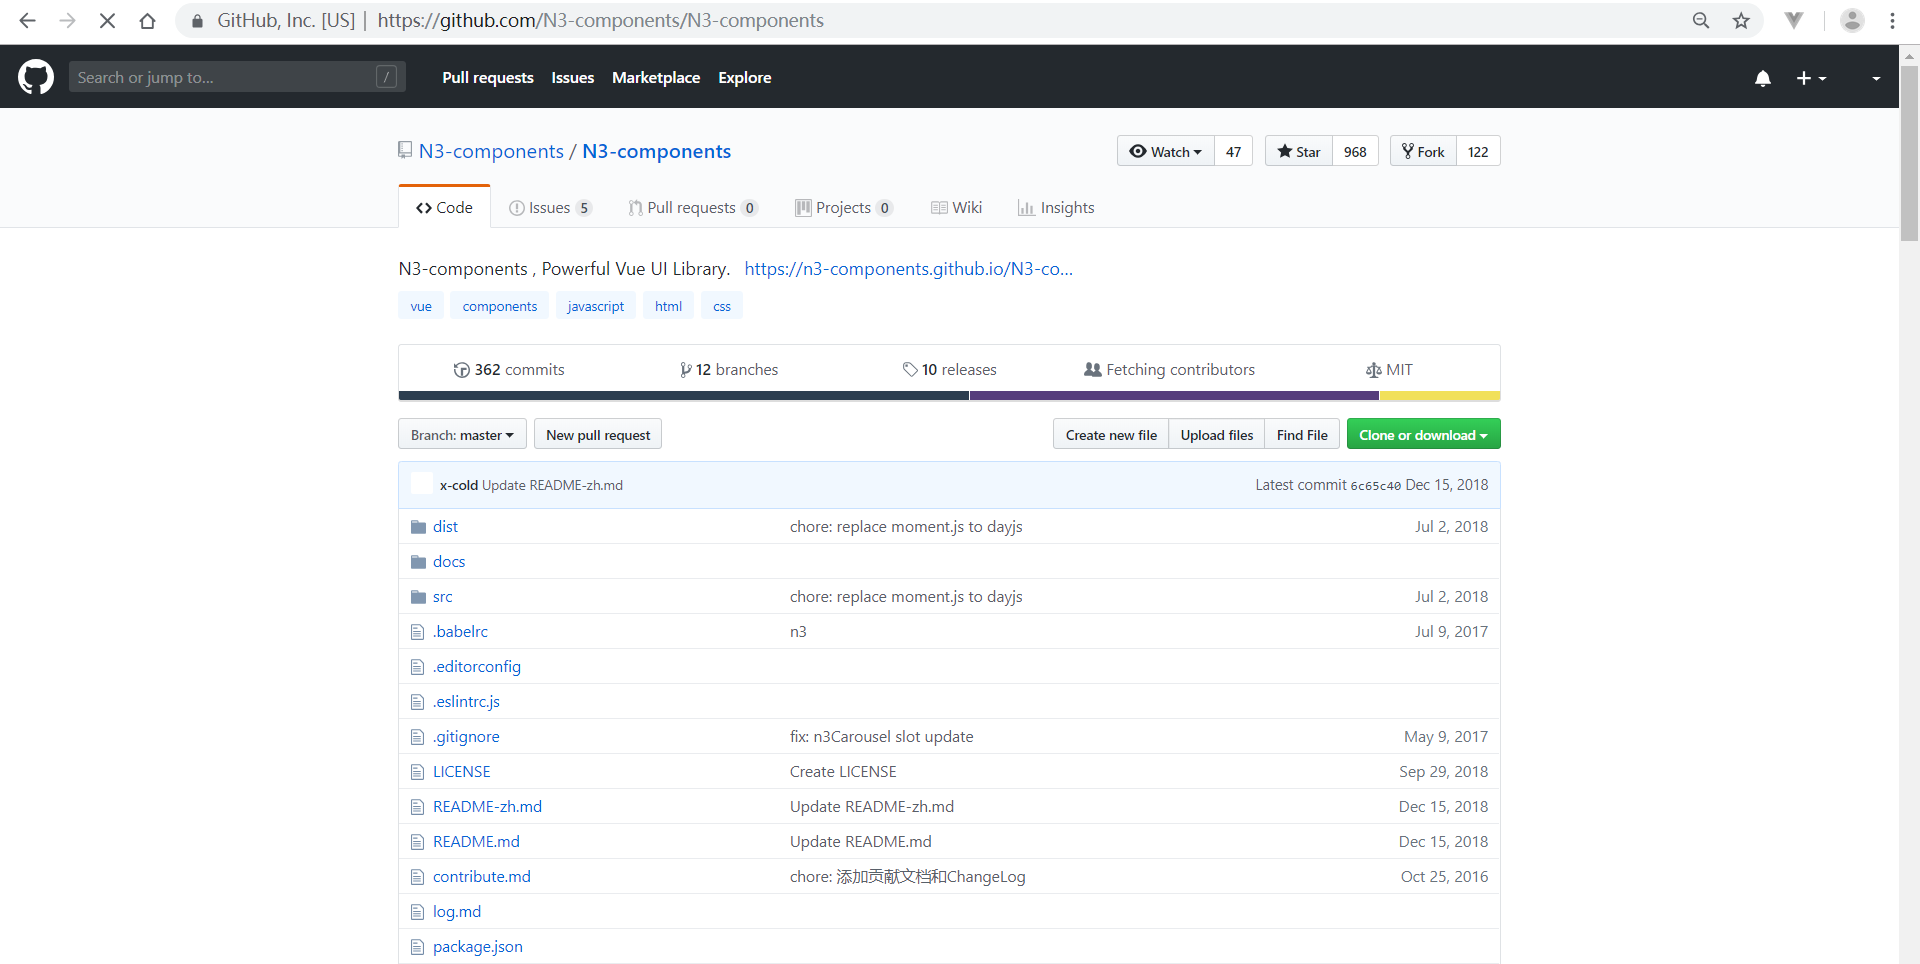
Task: Switch to the Code tab
Action: (444, 207)
